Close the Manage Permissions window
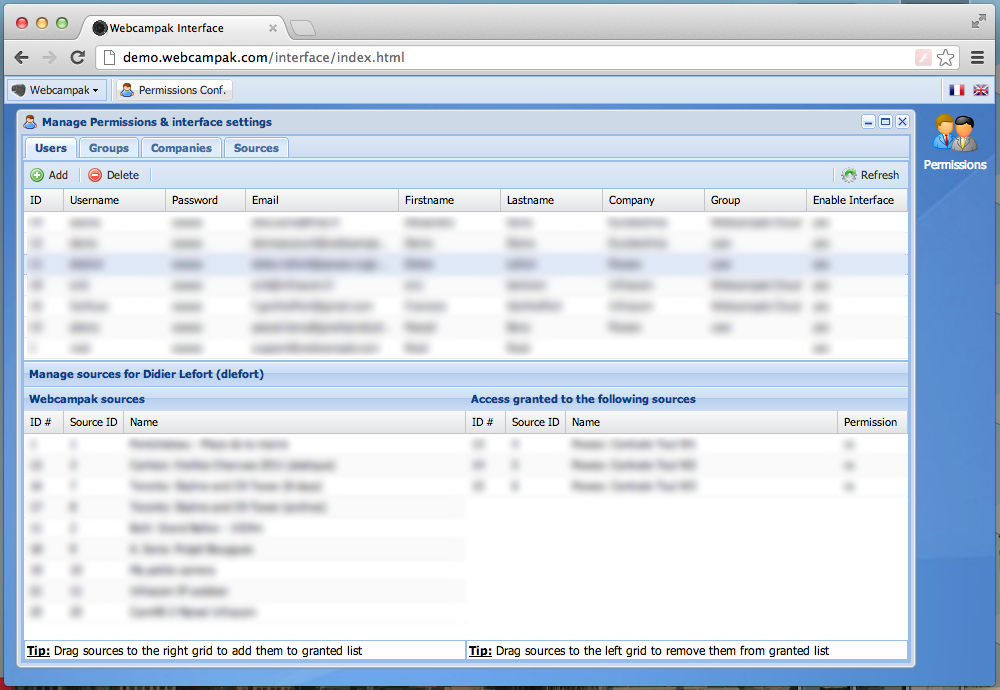Screen dimensions: 1000x690 coord(902,122)
